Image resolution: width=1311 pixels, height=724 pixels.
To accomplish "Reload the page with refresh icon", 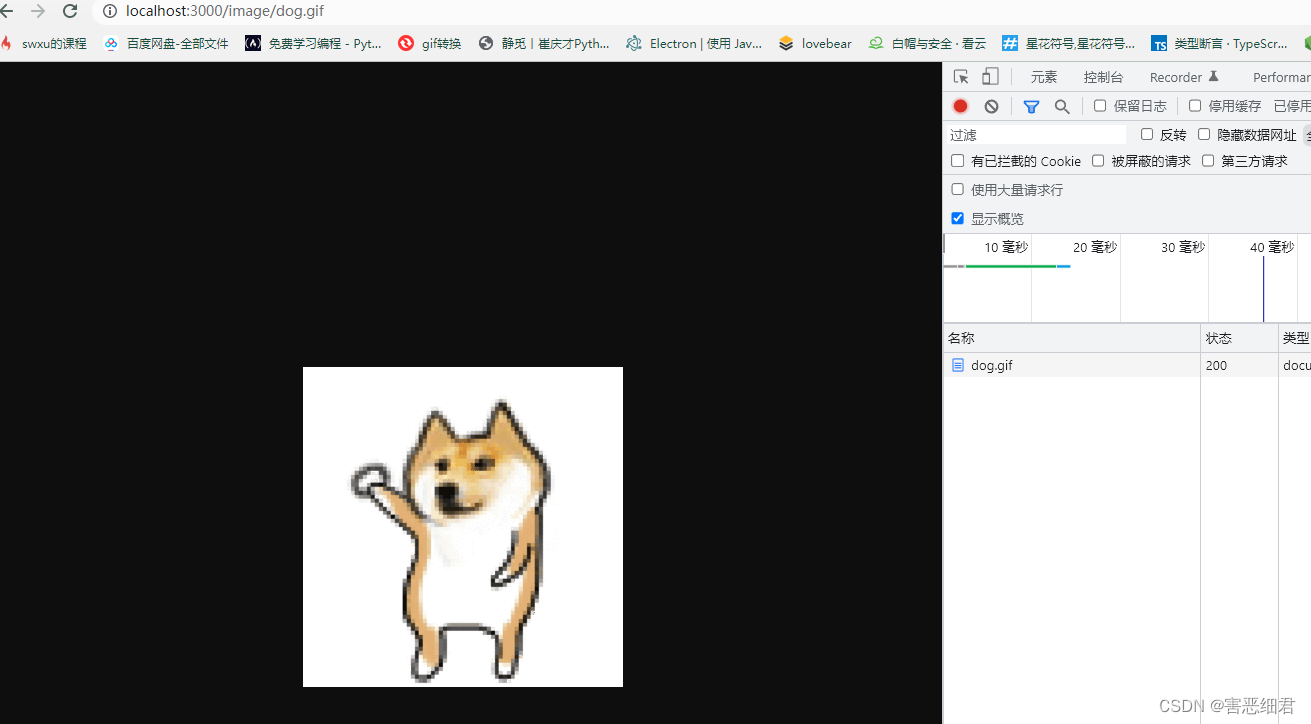I will click(70, 11).
